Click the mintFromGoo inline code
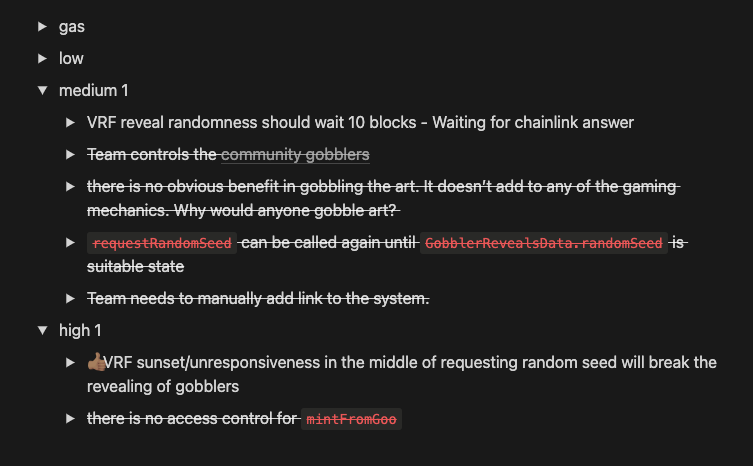The image size is (753, 466). [x=352, y=419]
